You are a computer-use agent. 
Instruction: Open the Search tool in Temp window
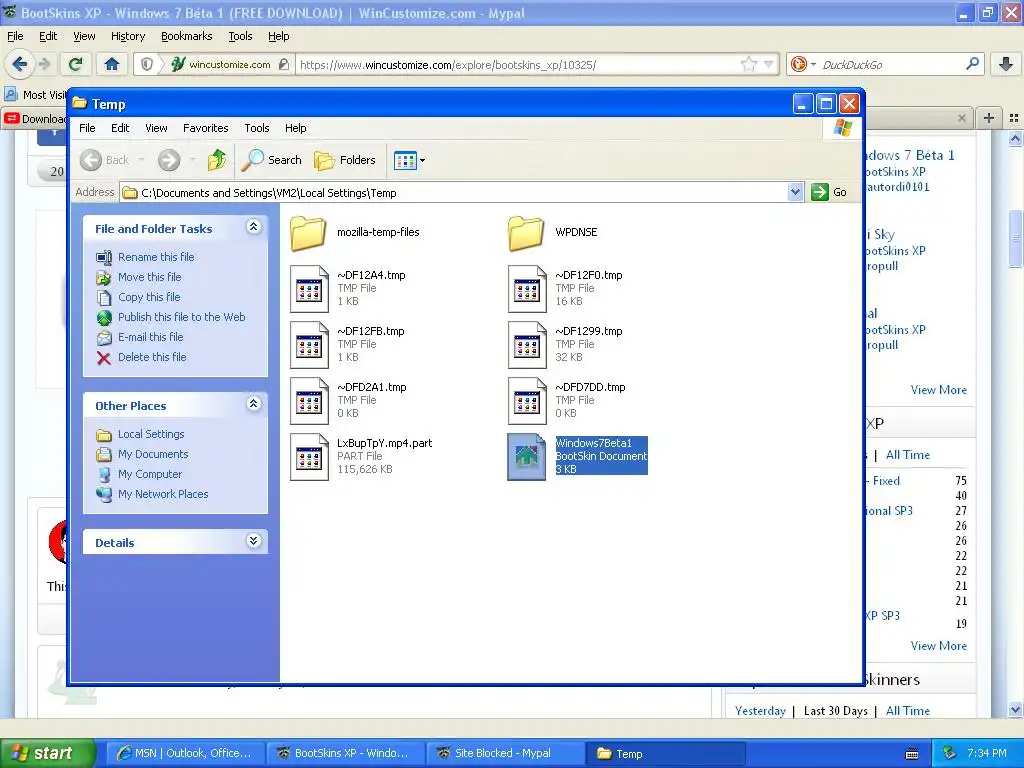point(271,160)
